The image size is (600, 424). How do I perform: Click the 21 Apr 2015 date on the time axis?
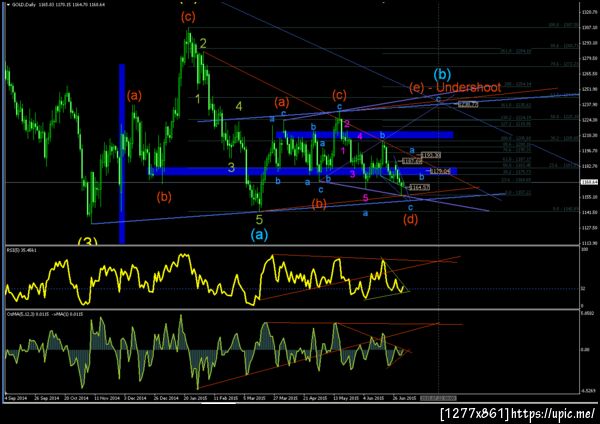coord(316,398)
